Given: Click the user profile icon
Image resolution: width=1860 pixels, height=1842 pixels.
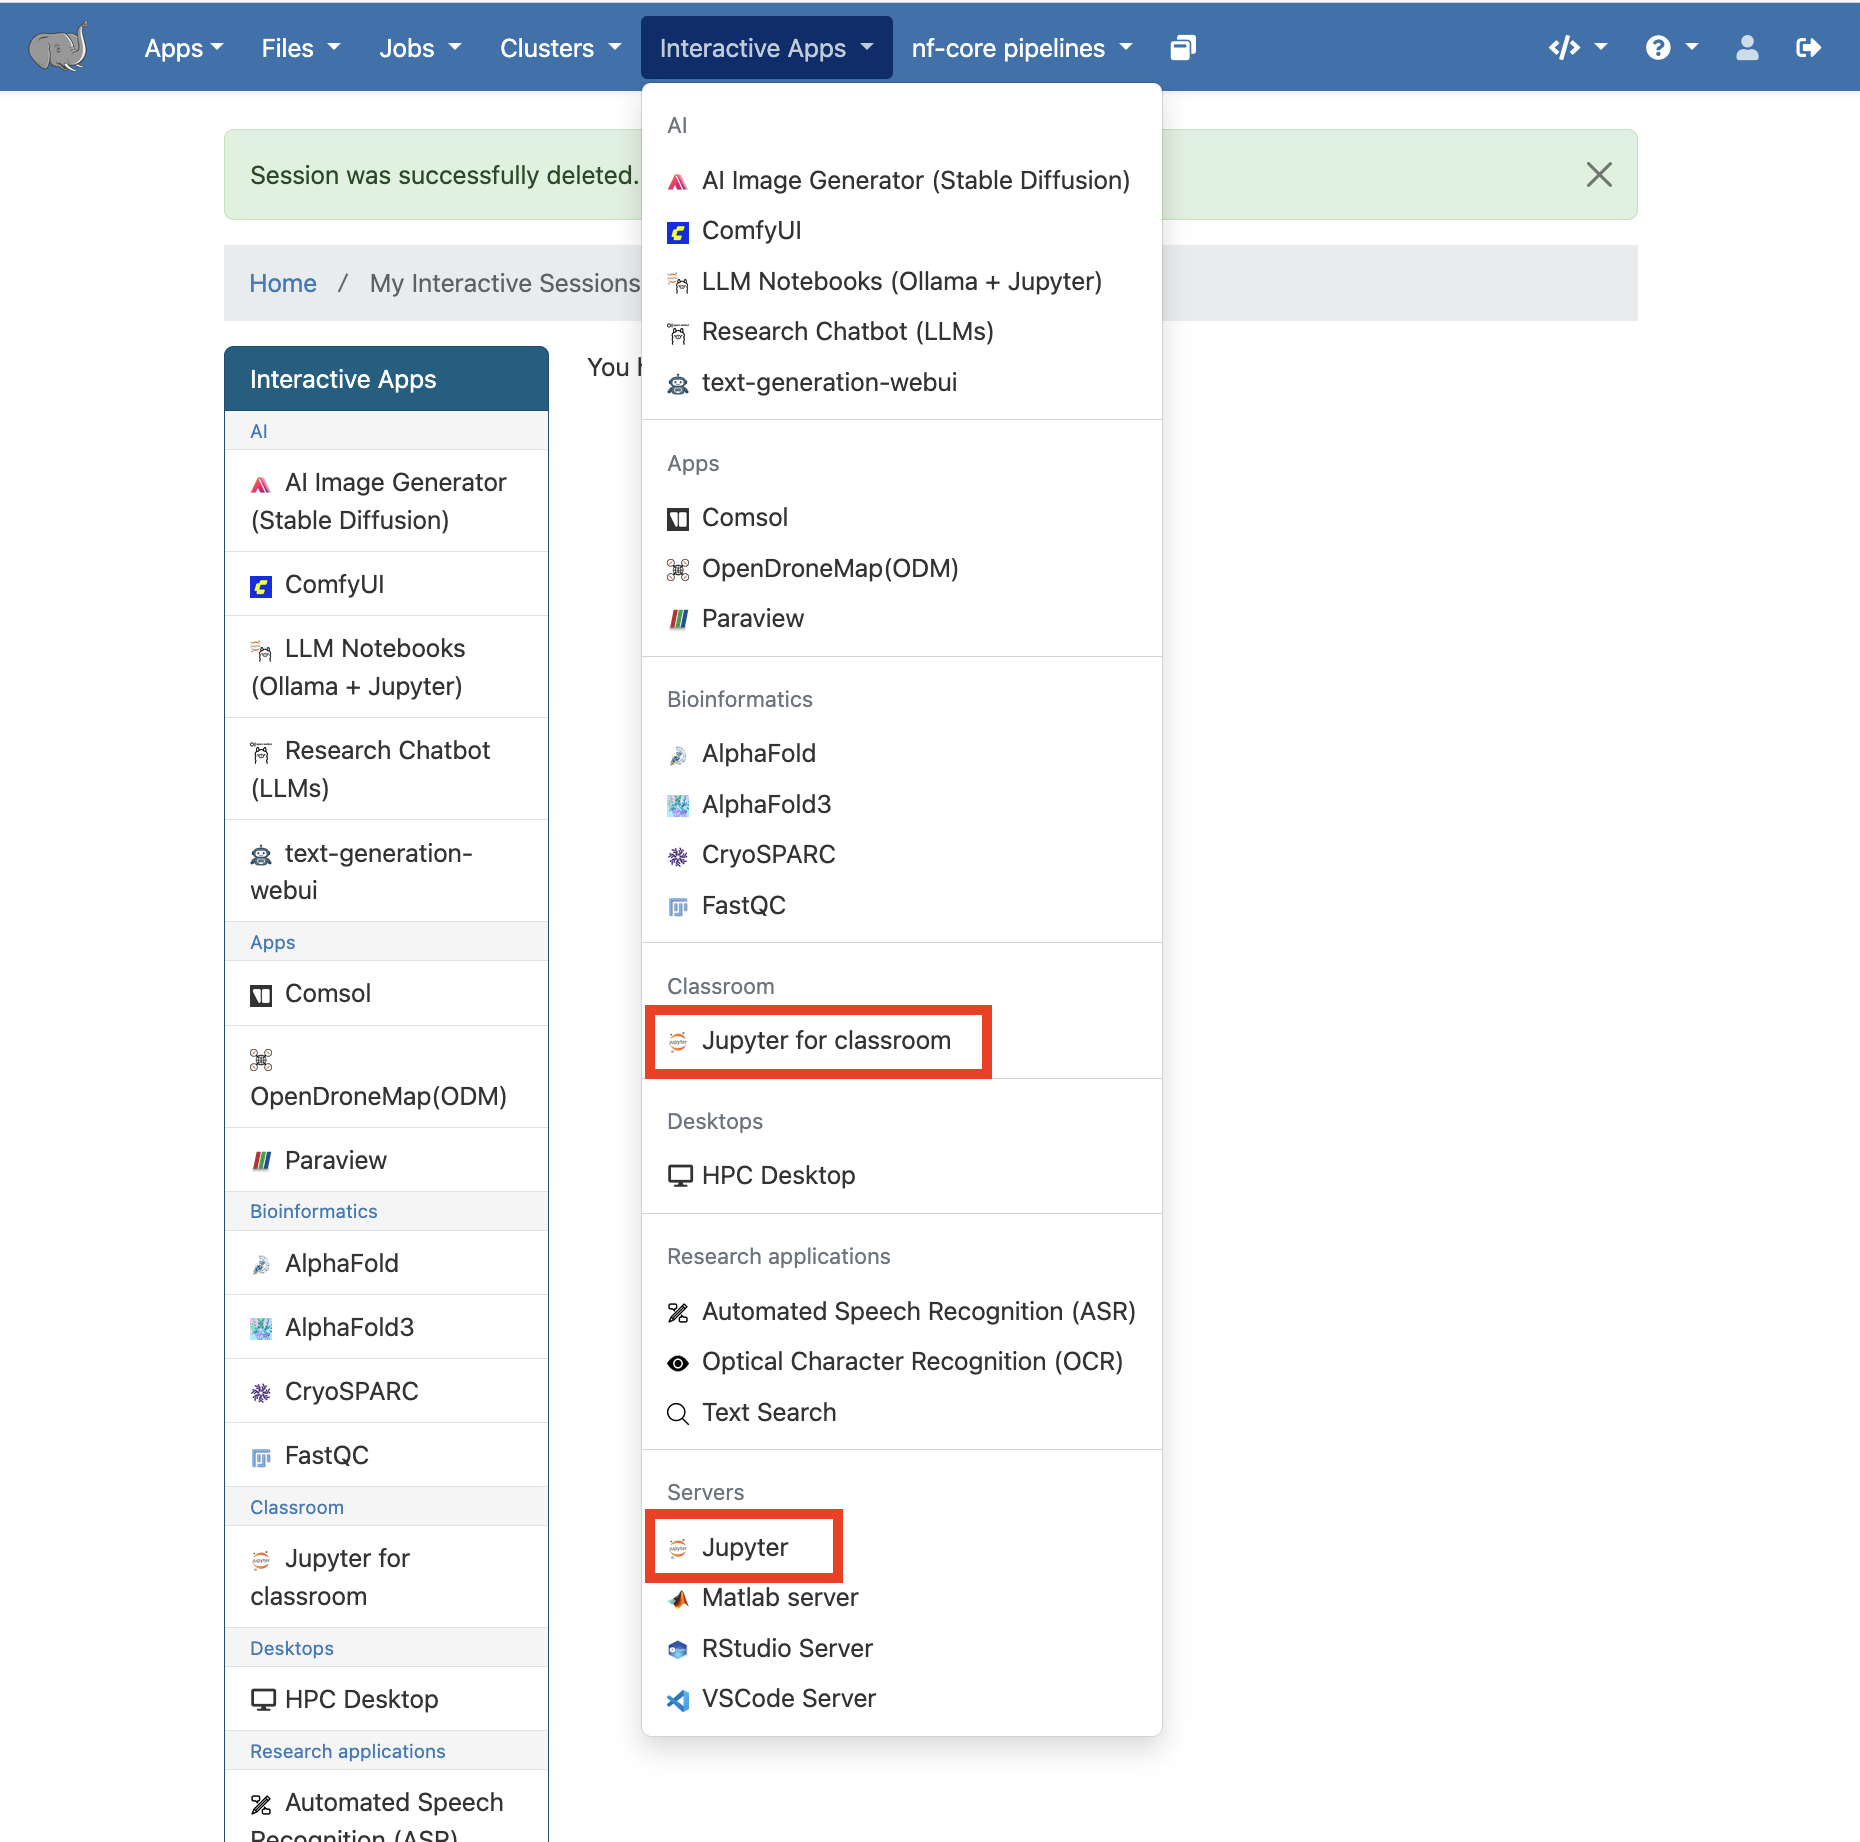Looking at the screenshot, I should pyautogui.click(x=1746, y=48).
